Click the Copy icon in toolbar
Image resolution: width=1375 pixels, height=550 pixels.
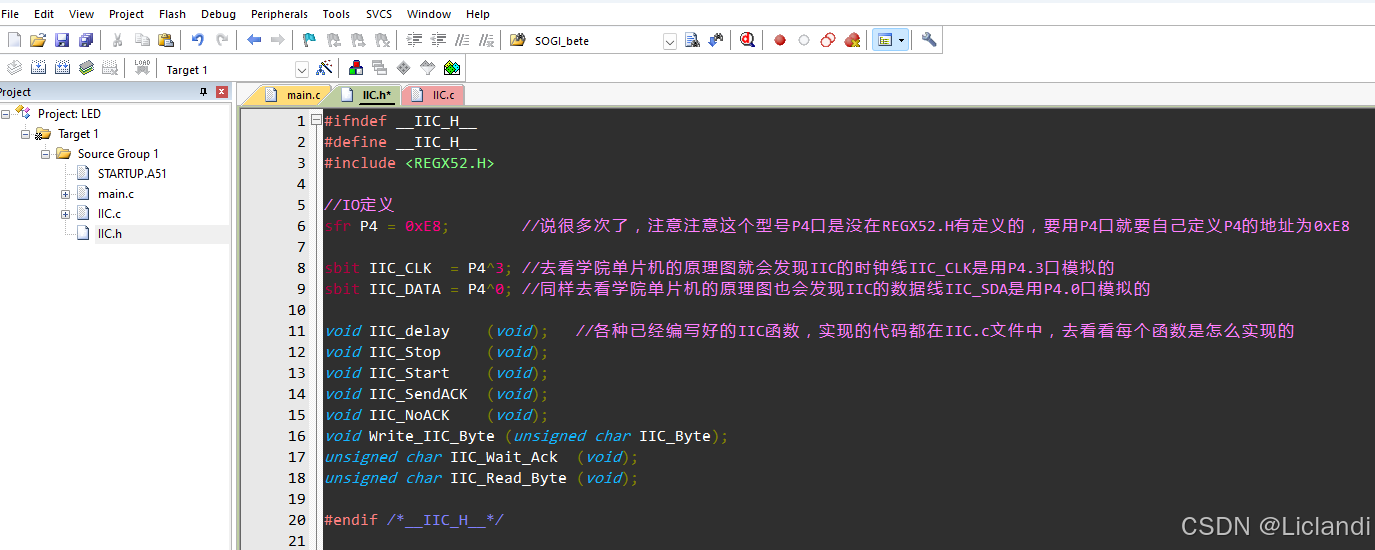coord(142,40)
